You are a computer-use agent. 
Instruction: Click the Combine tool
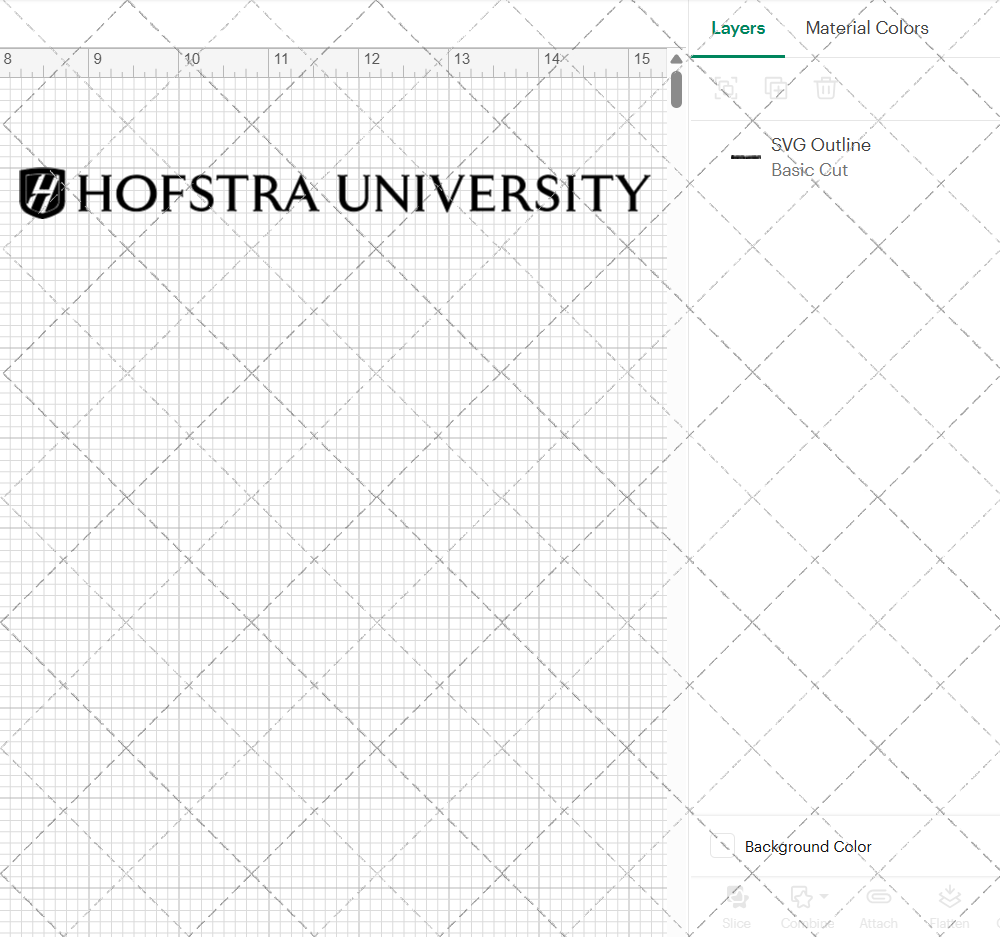(x=807, y=907)
